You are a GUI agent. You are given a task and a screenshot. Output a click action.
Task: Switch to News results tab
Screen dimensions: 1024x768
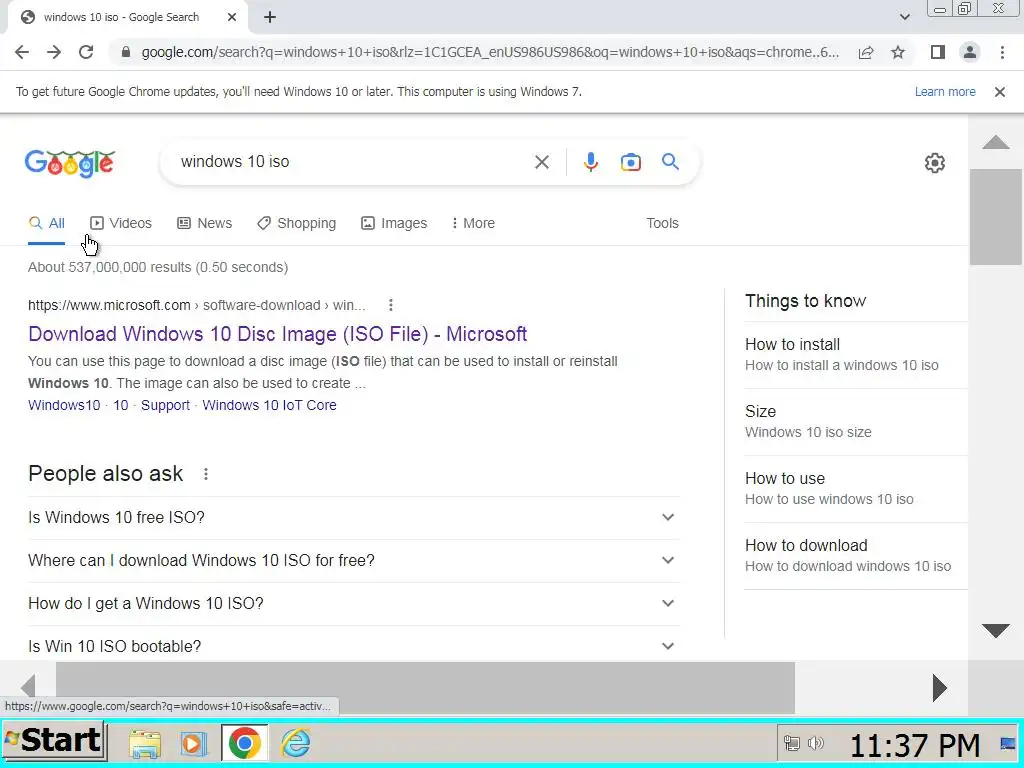(204, 223)
